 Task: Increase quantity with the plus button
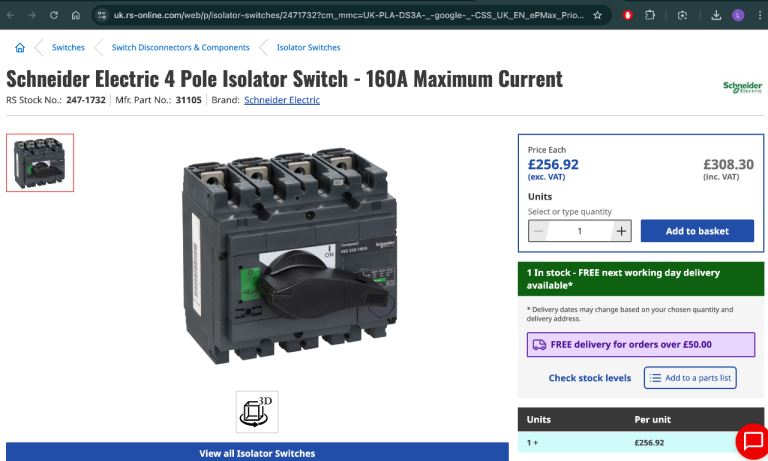pyautogui.click(x=621, y=231)
